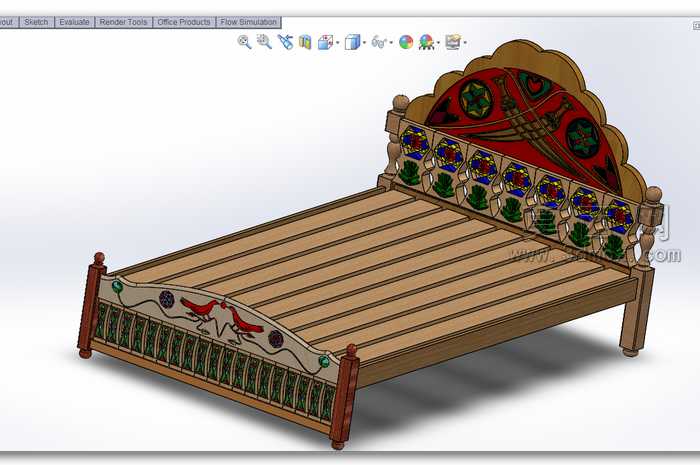Switch to the Sketch tab
This screenshot has width=700, height=465.
(x=36, y=22)
